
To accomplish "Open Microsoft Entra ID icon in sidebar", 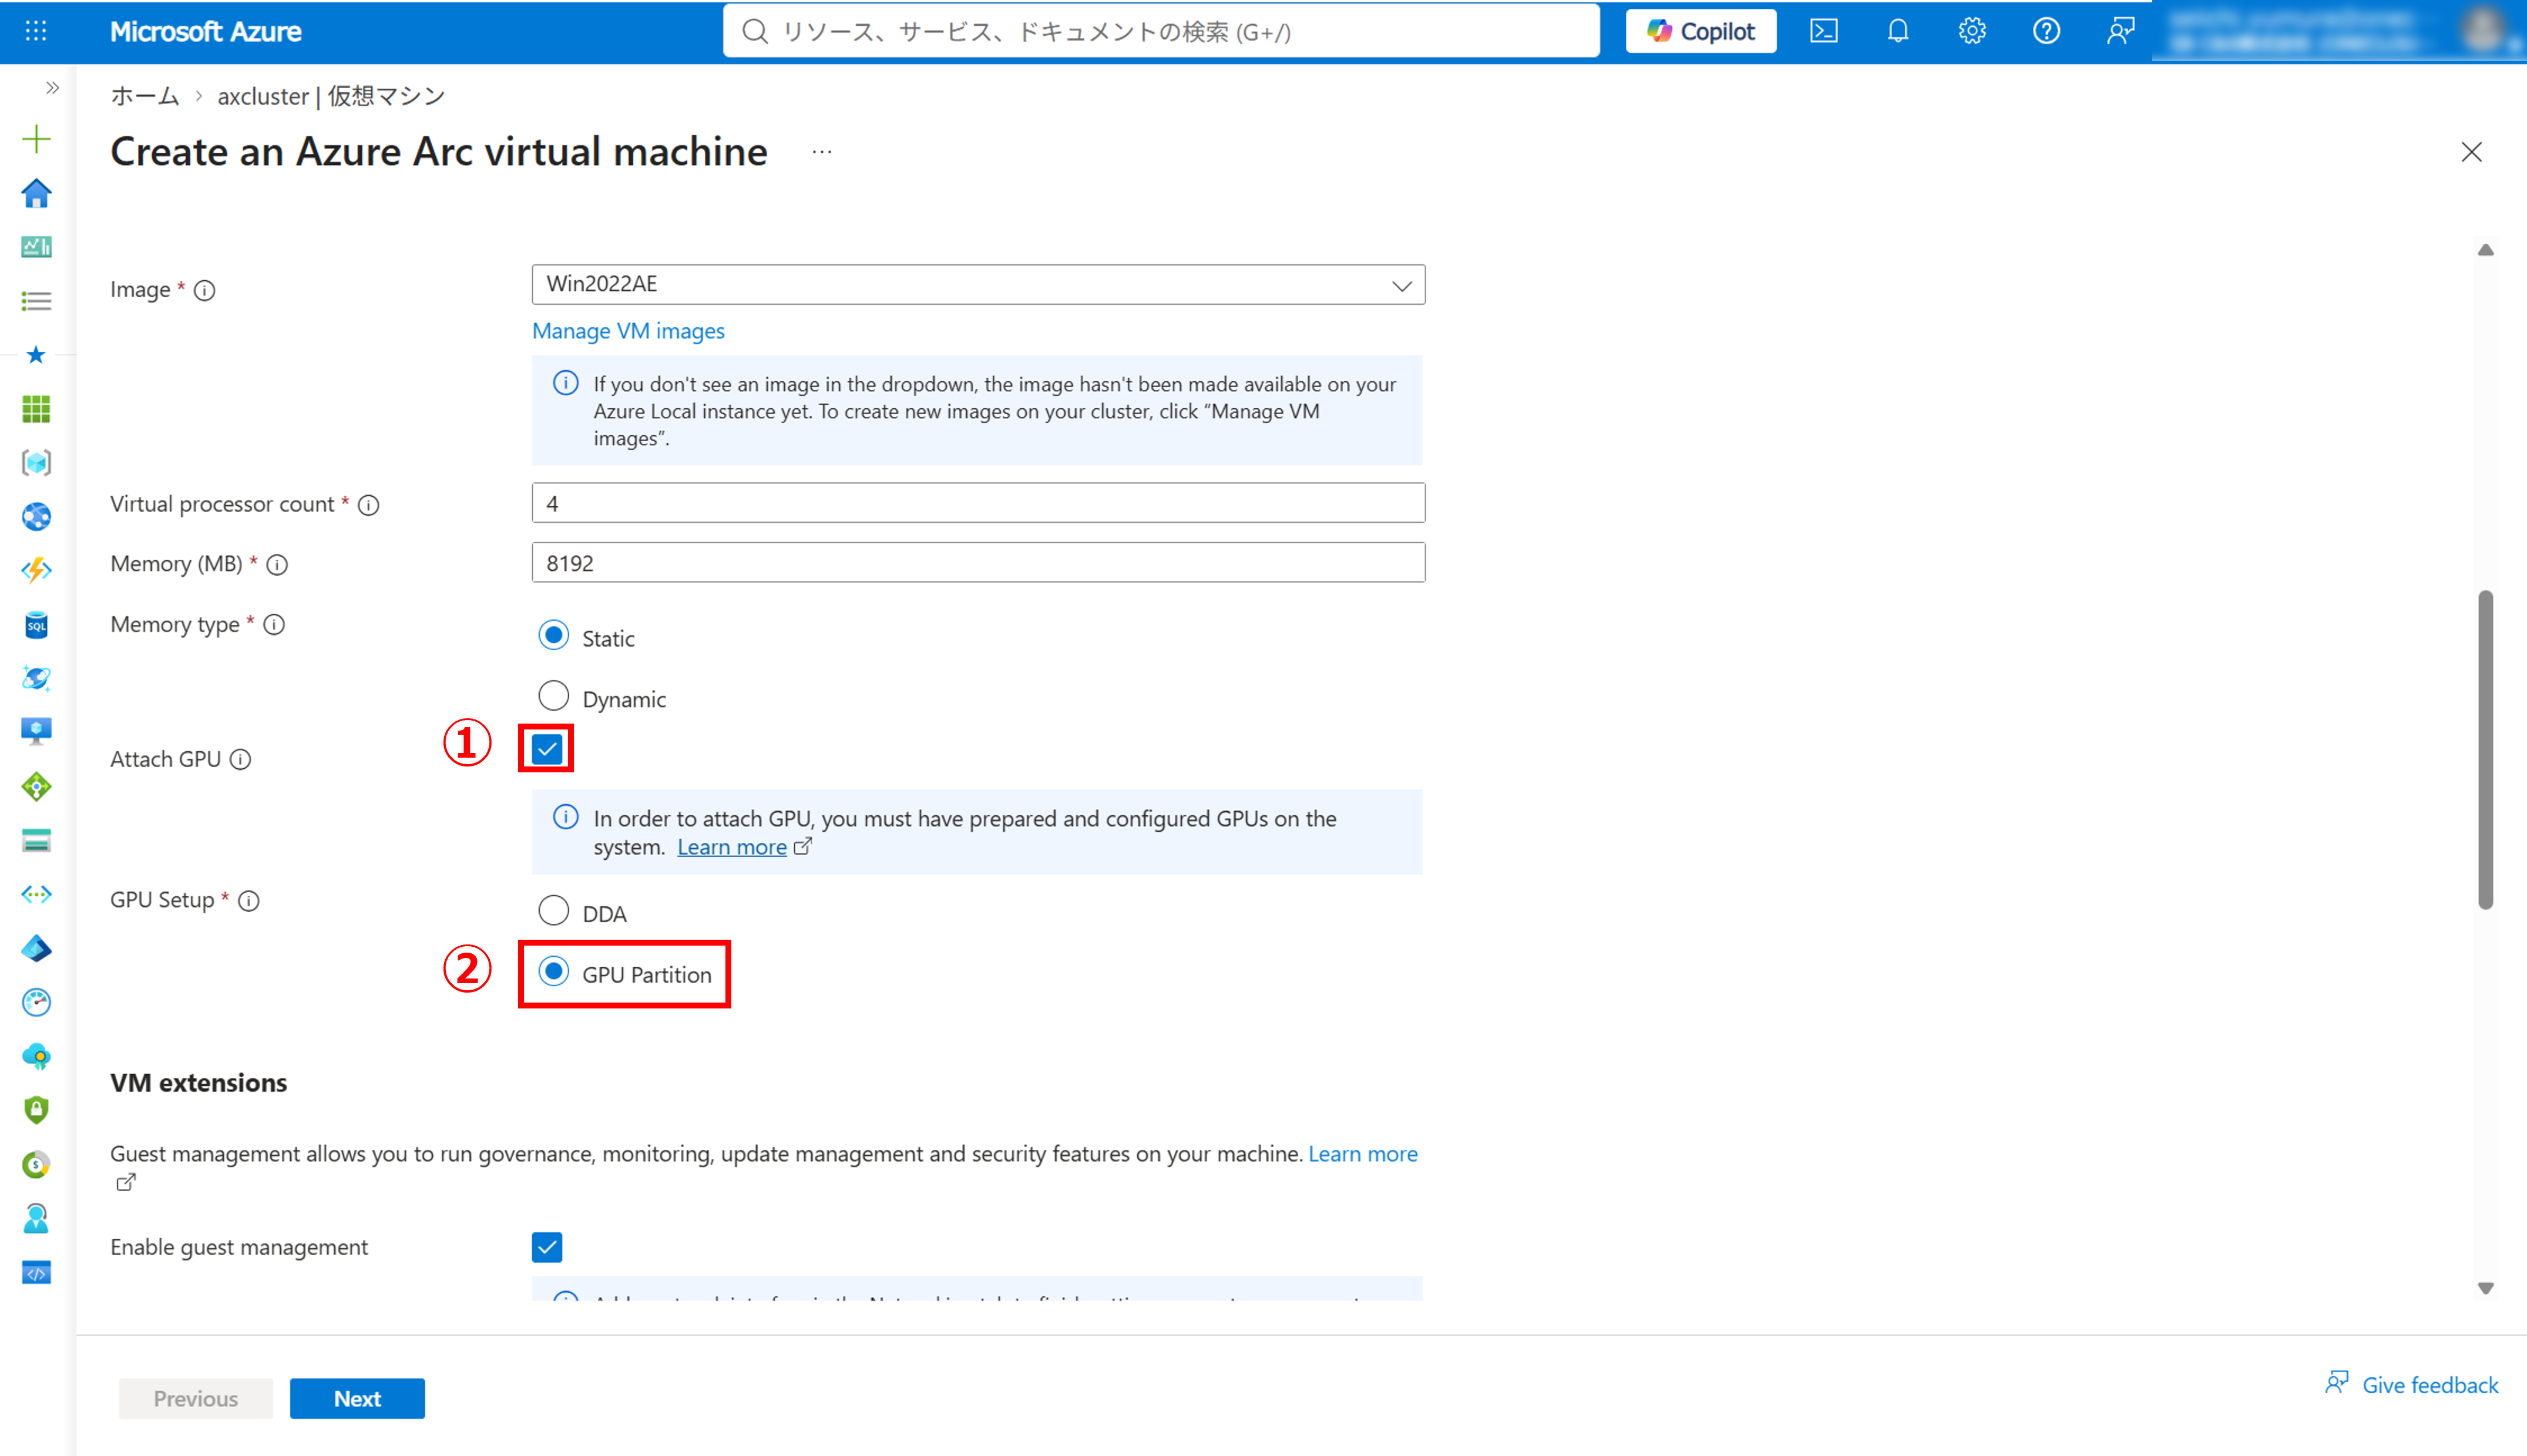I will coord(36,949).
